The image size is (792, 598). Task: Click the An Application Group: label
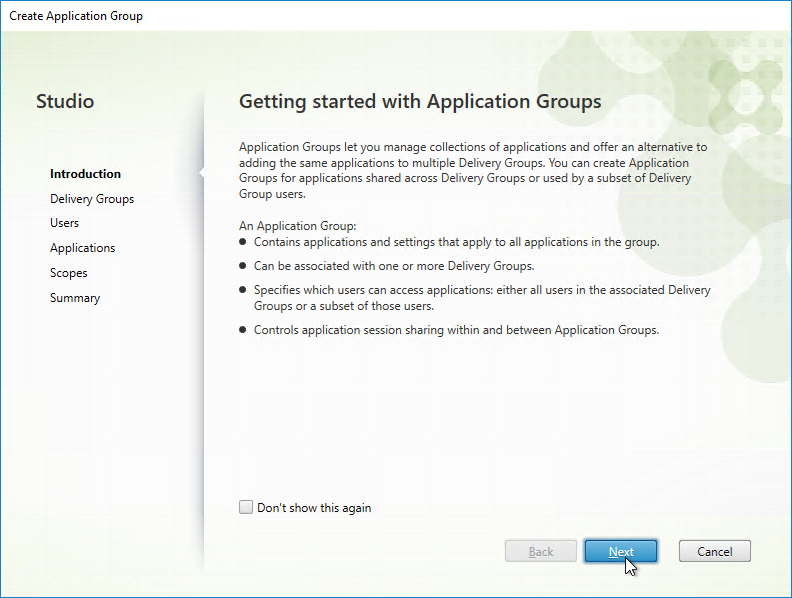pos(298,226)
